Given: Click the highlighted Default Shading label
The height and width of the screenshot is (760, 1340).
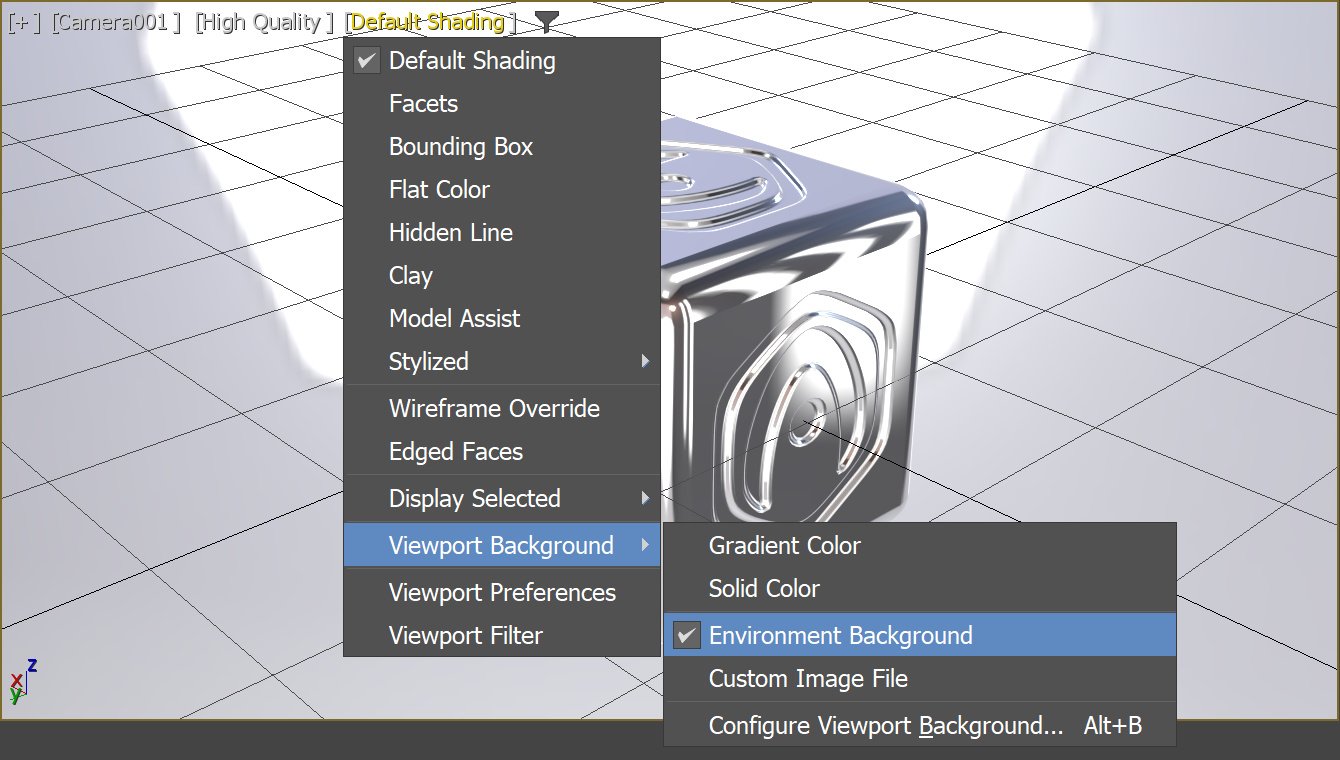Looking at the screenshot, I should click(425, 20).
